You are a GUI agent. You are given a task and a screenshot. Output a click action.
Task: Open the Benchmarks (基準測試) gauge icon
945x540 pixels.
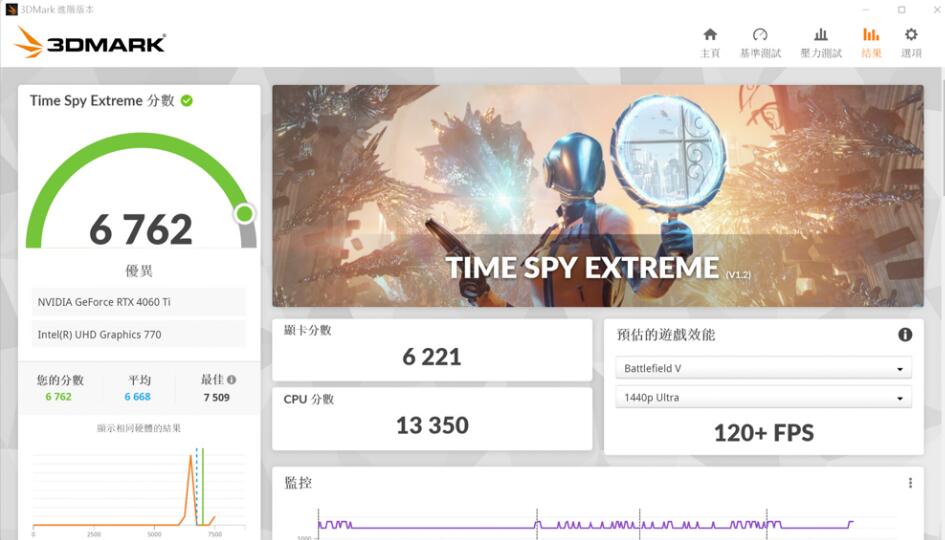tap(760, 35)
